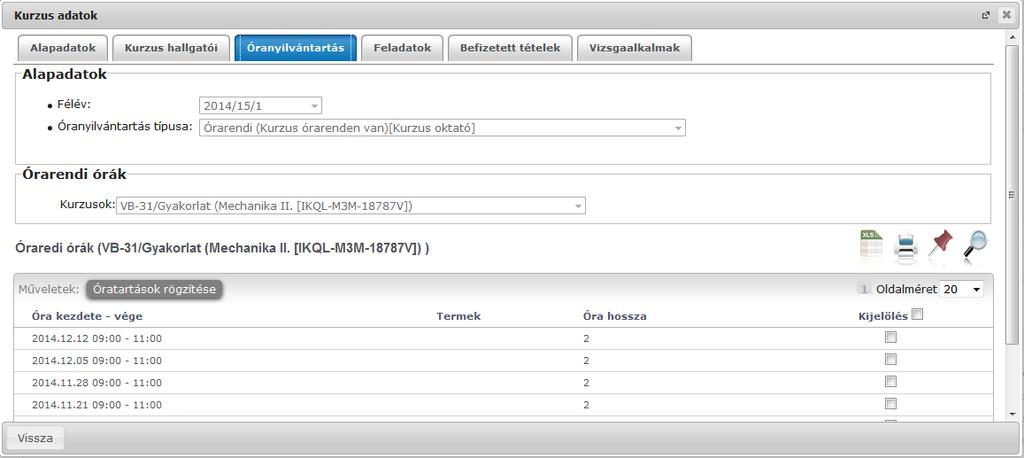Toggle the Kijelölés select-all checkbox in header
The height and width of the screenshot is (458, 1024).
click(918, 315)
